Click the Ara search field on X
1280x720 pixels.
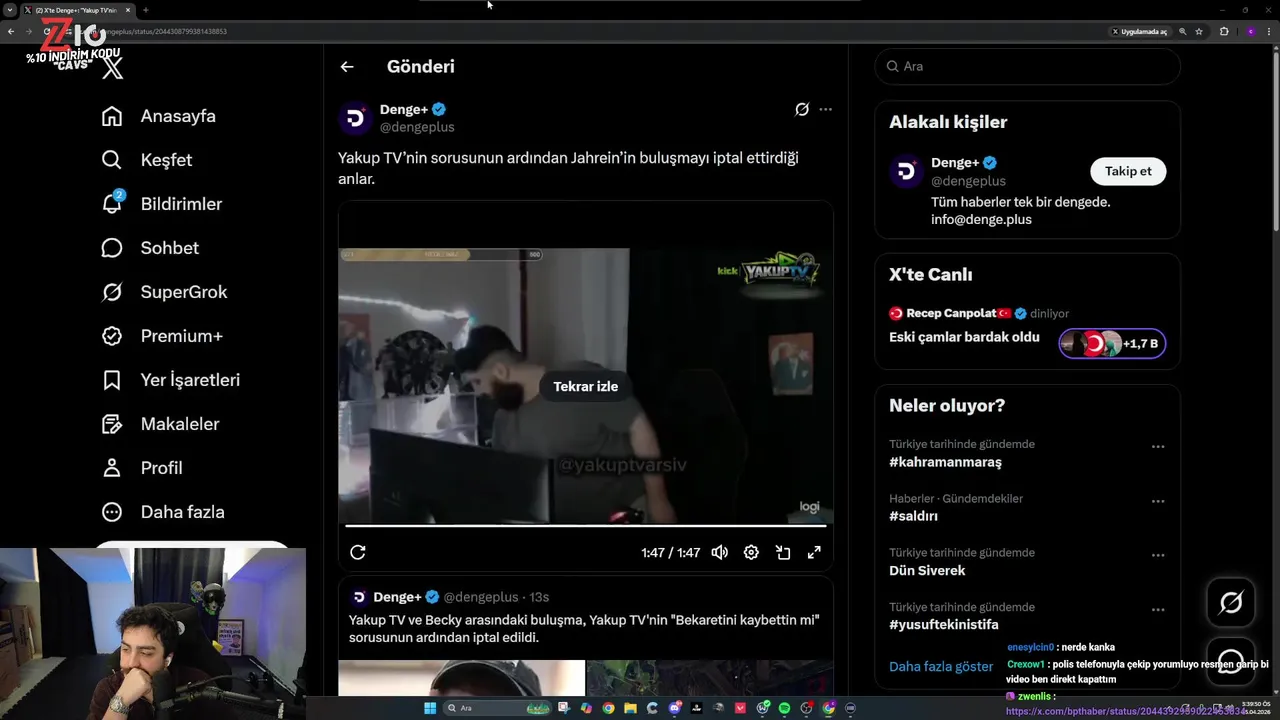(1027, 67)
